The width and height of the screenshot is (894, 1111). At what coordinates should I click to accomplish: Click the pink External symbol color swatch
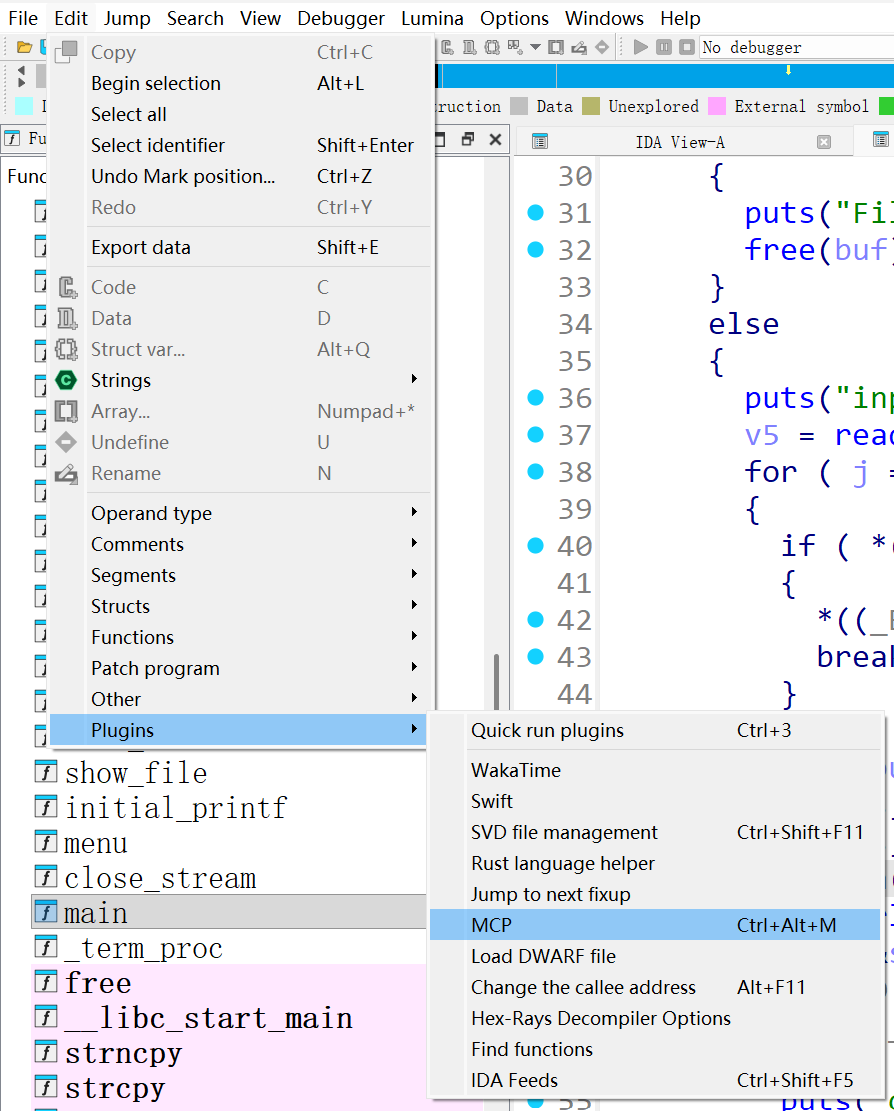point(717,106)
